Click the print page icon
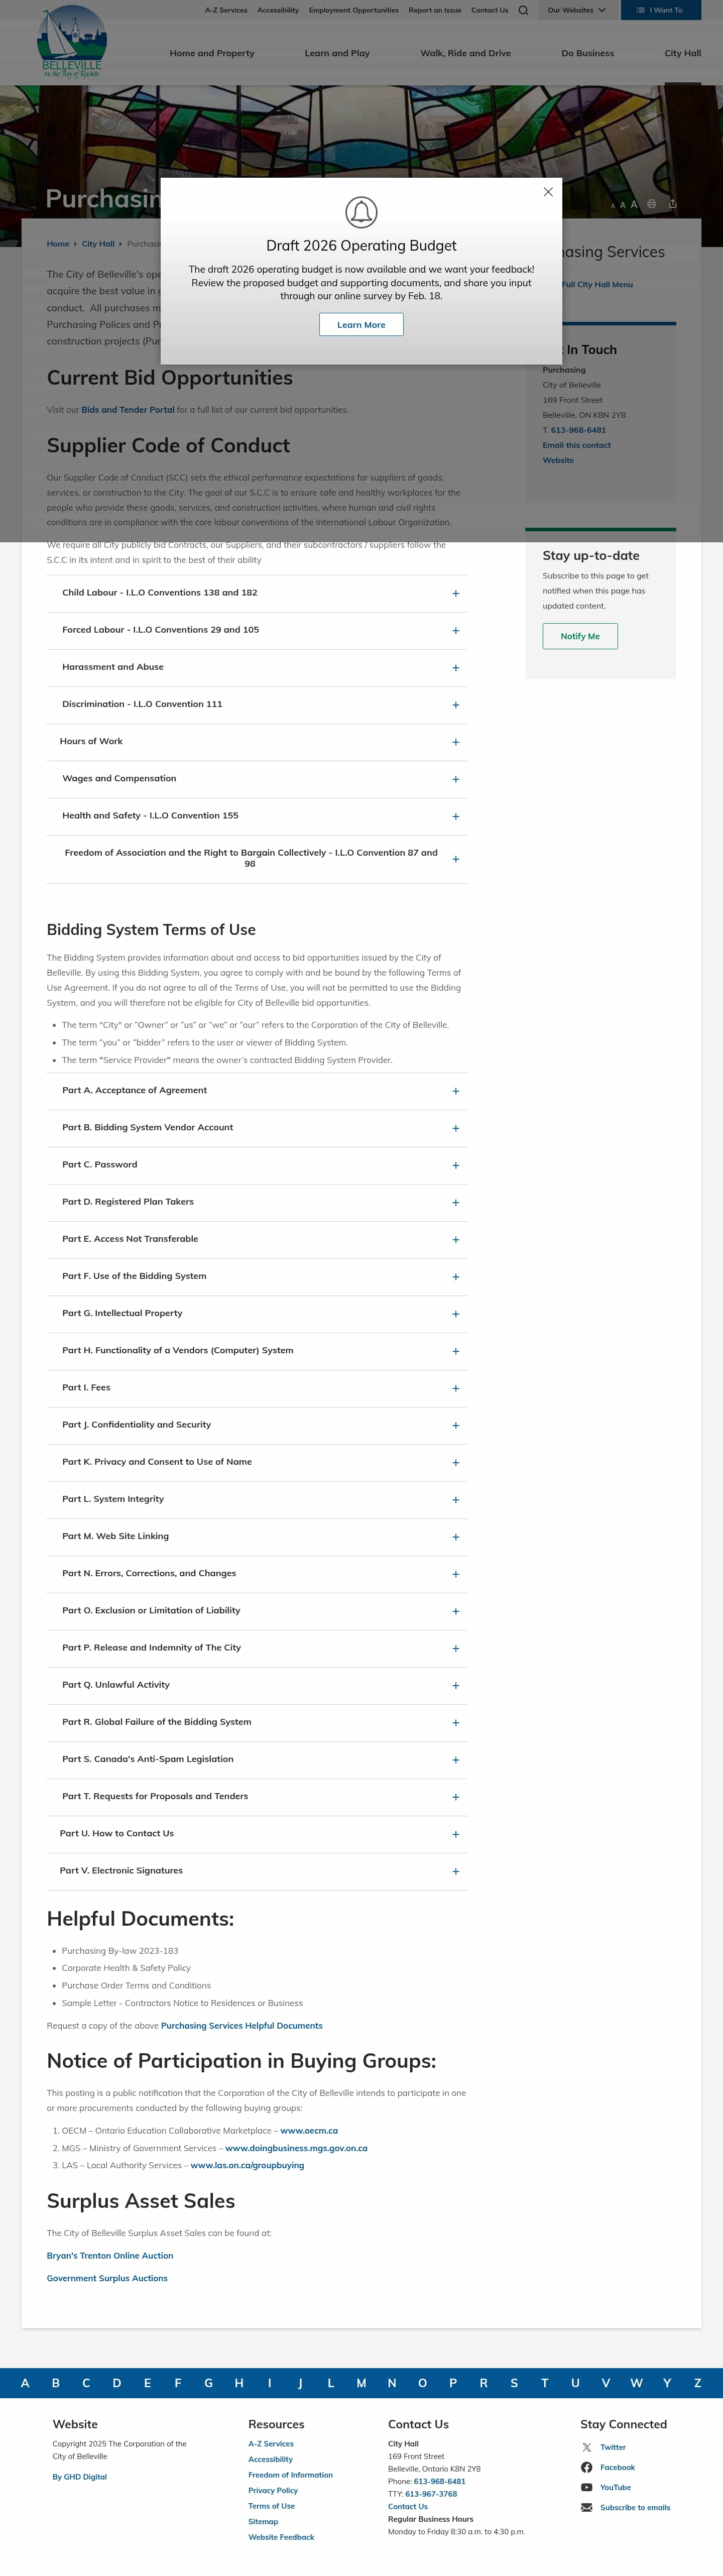 click(x=651, y=204)
